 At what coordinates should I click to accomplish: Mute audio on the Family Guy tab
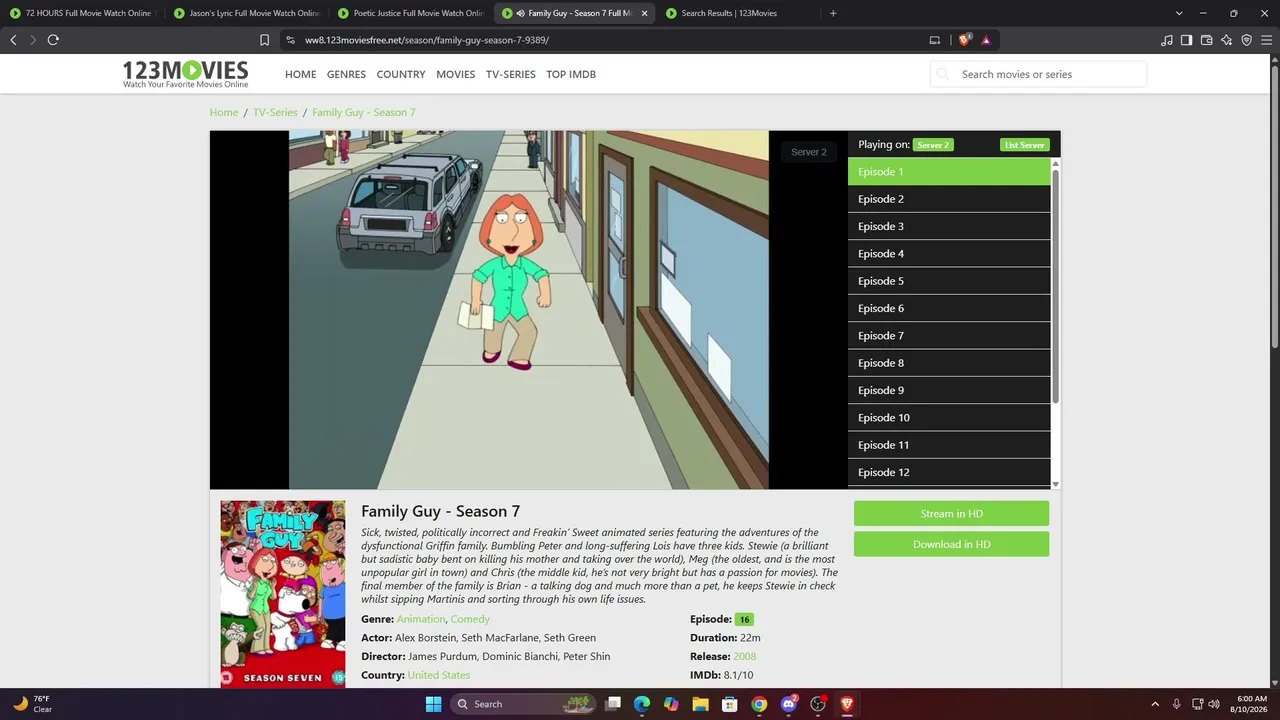520,13
